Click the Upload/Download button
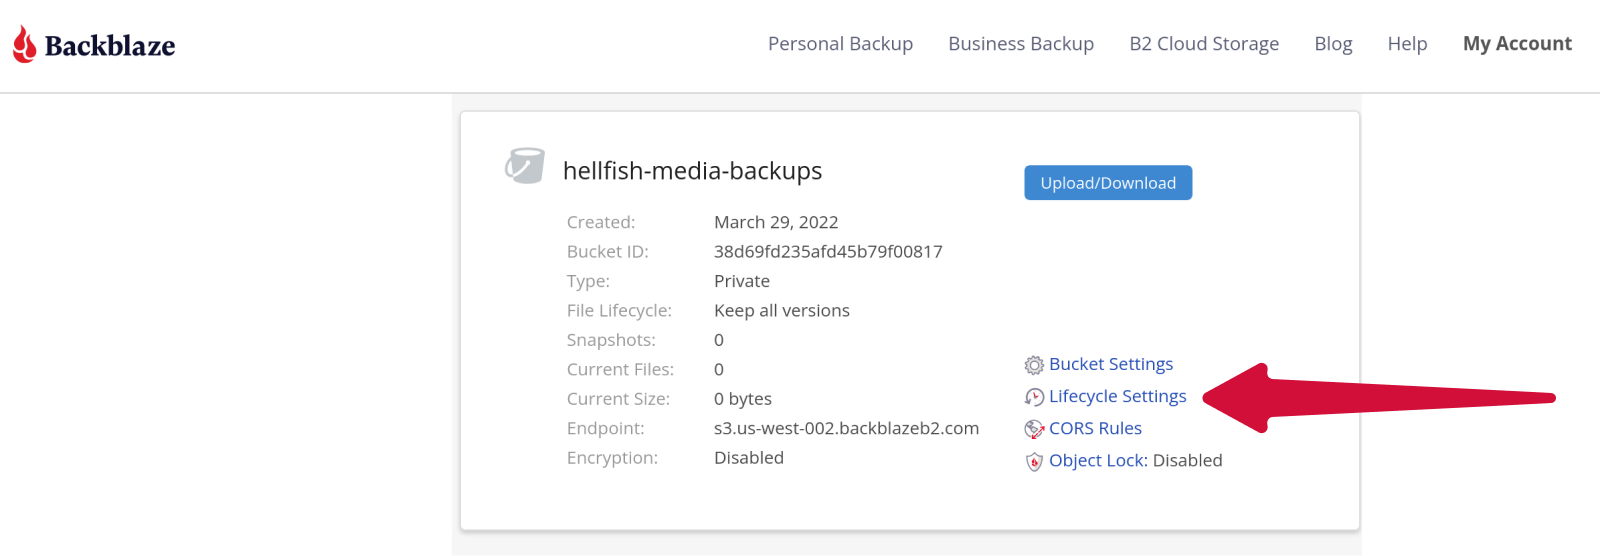The image size is (1600, 556). coord(1108,183)
